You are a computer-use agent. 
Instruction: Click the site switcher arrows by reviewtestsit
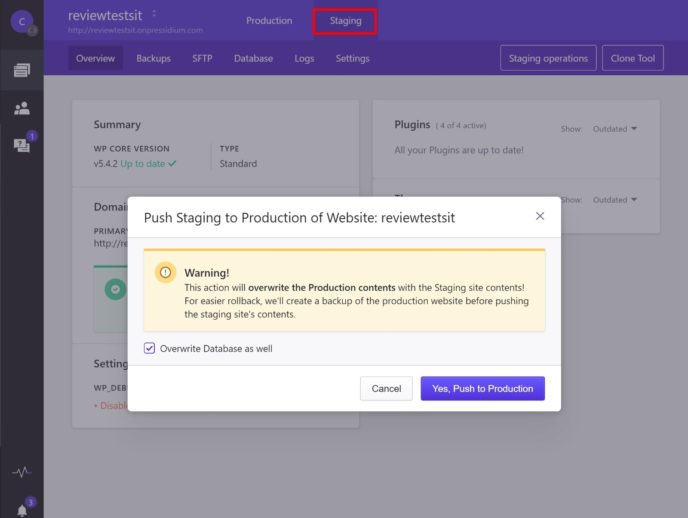tap(154, 14)
